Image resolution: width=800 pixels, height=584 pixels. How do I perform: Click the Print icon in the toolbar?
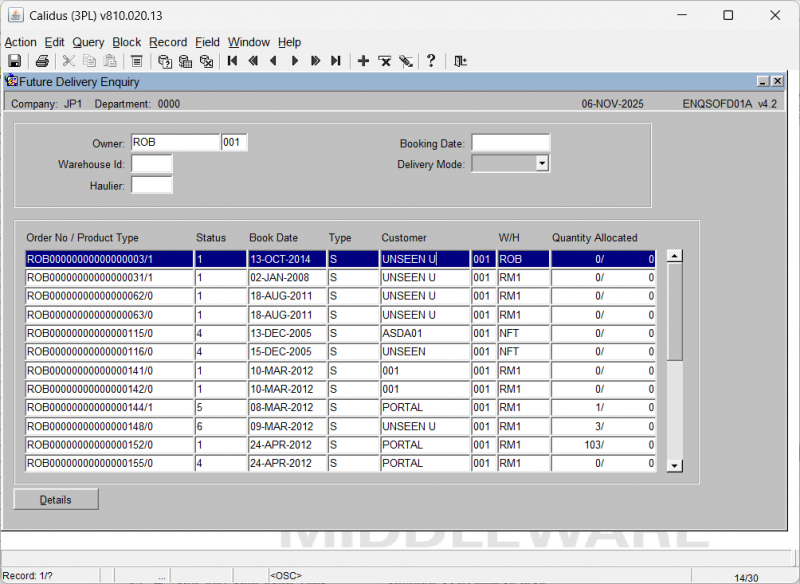[x=42, y=61]
